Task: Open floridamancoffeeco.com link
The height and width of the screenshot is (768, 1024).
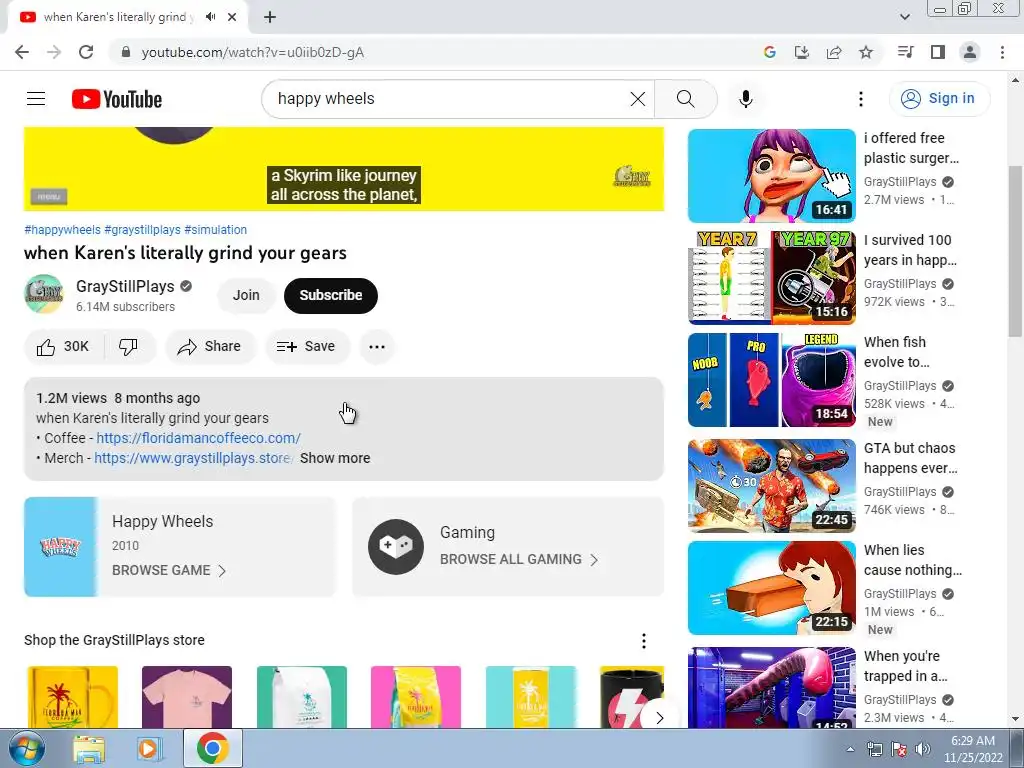Action: click(199, 438)
